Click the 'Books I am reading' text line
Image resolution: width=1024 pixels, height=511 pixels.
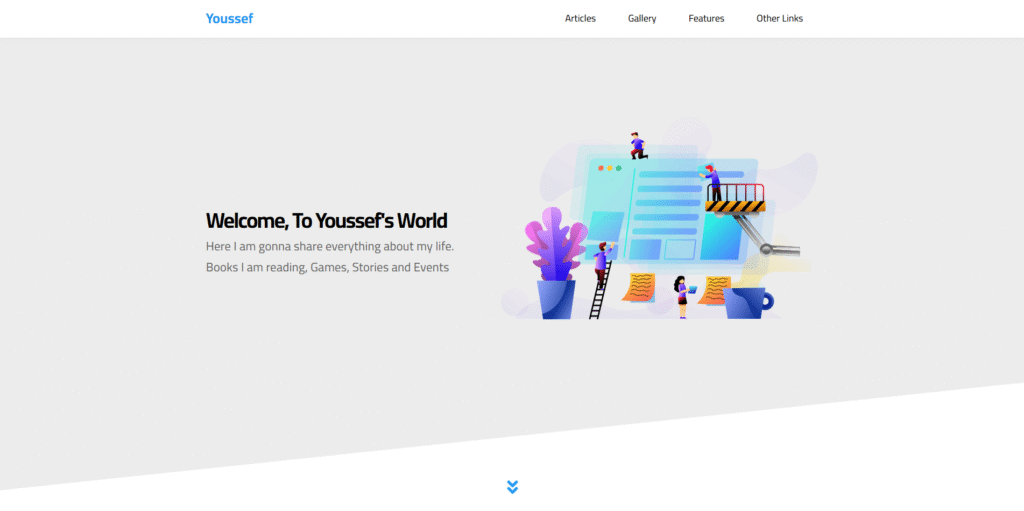[x=327, y=267]
